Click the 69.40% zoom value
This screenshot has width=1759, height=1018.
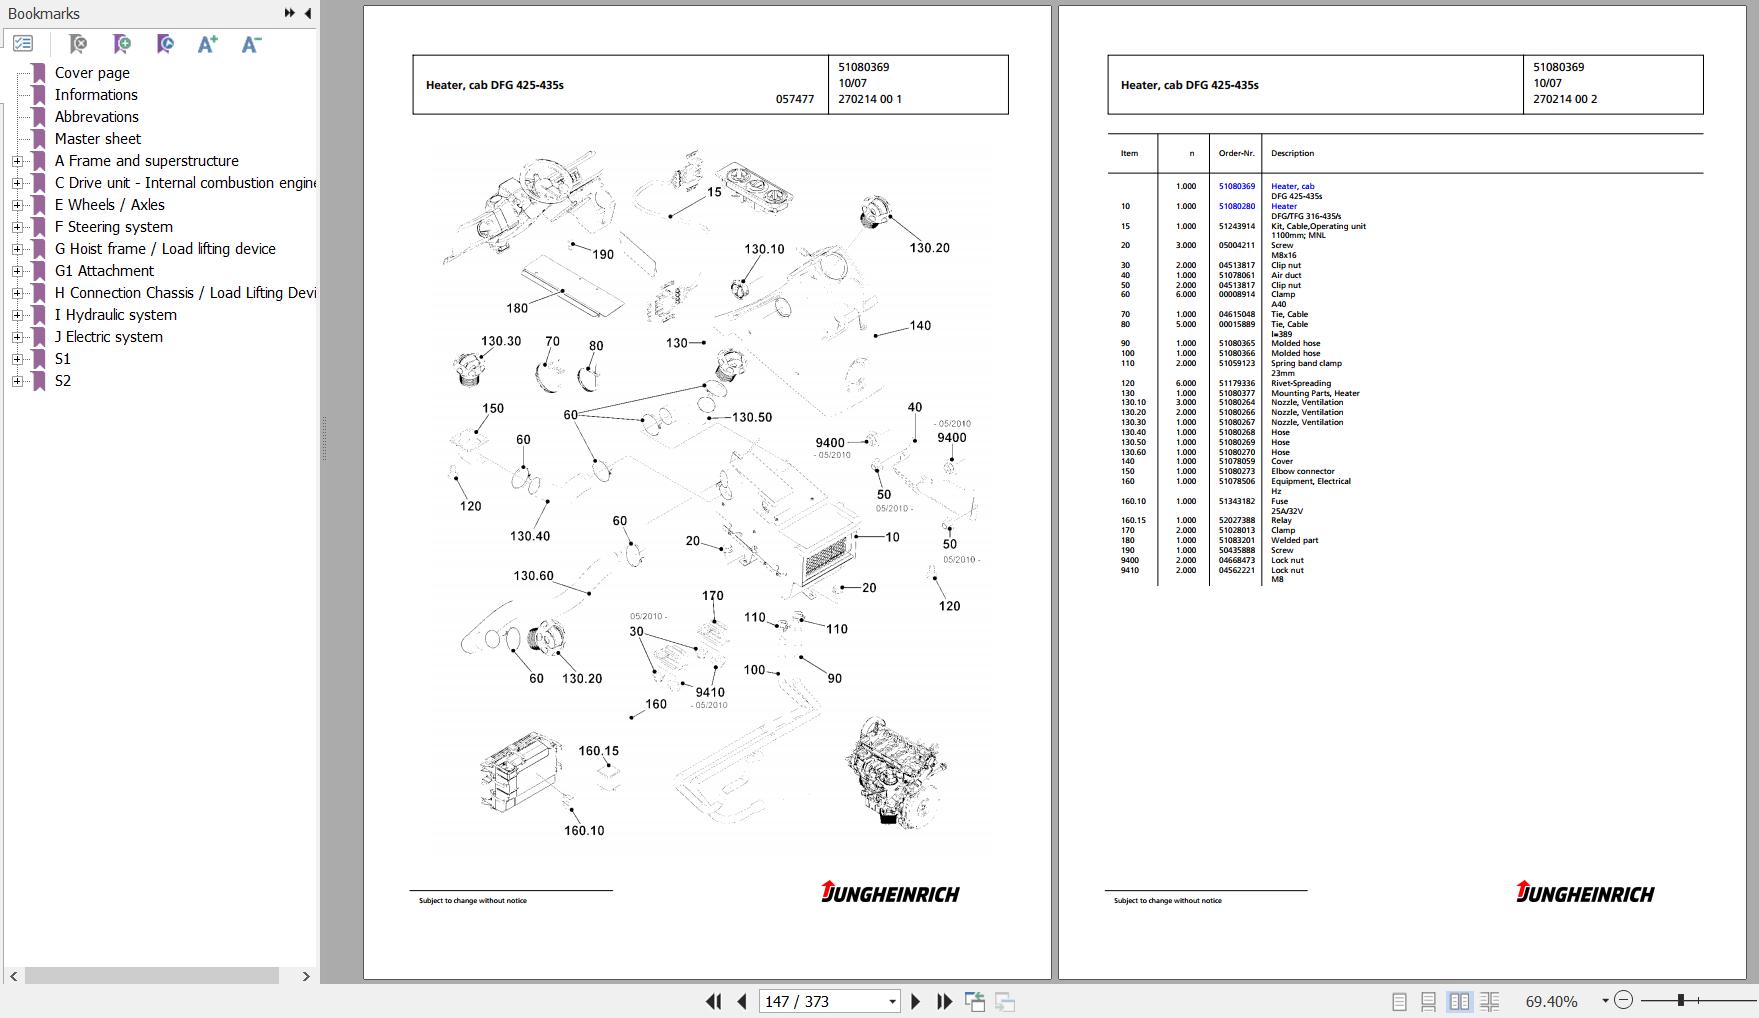(1551, 1001)
